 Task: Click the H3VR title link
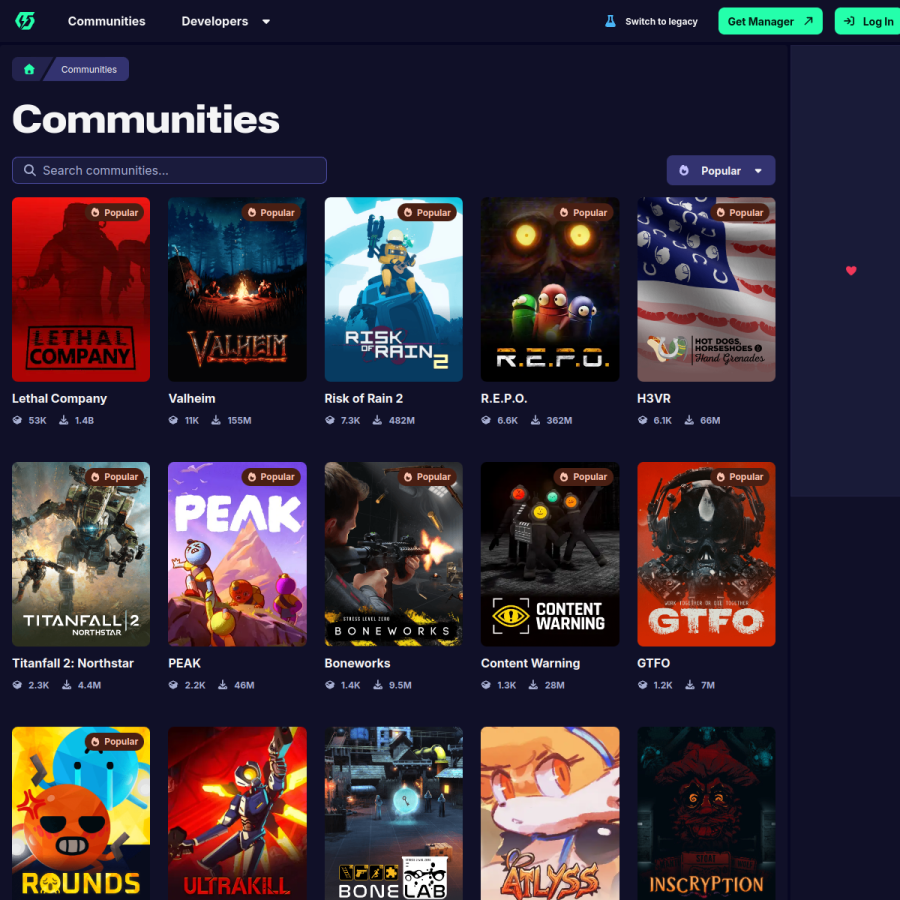point(654,398)
